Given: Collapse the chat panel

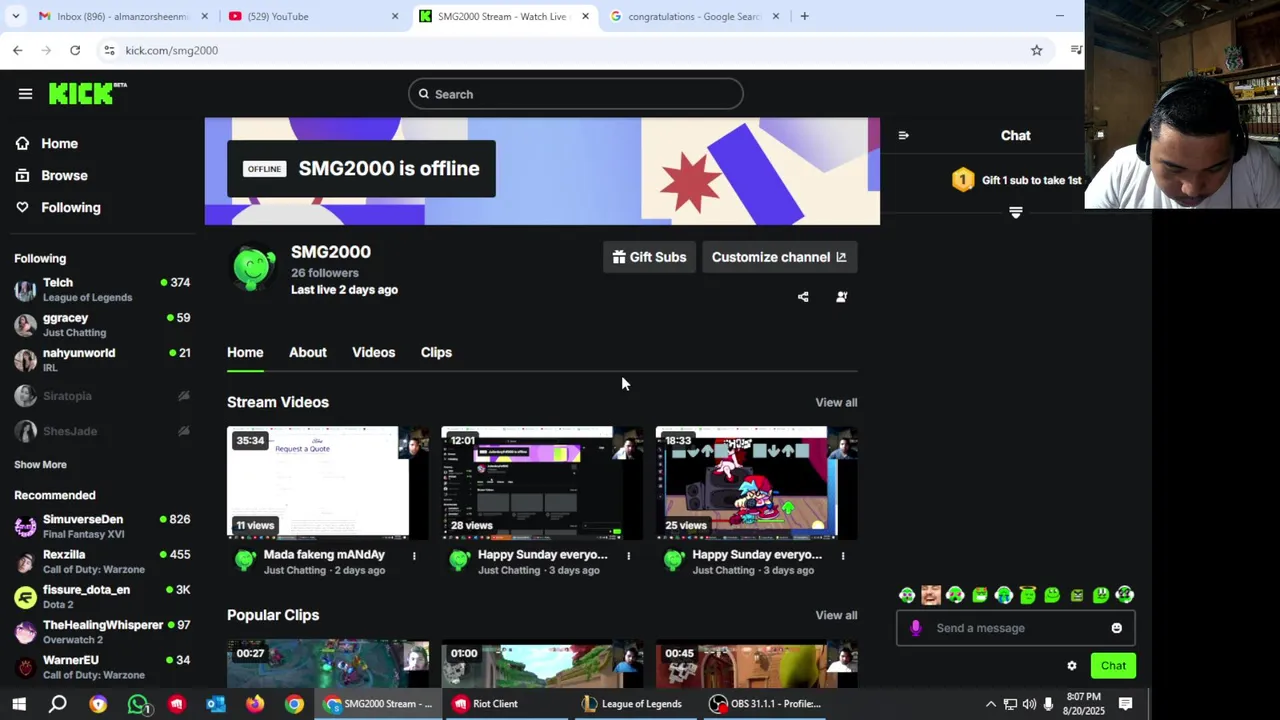Looking at the screenshot, I should (x=903, y=136).
